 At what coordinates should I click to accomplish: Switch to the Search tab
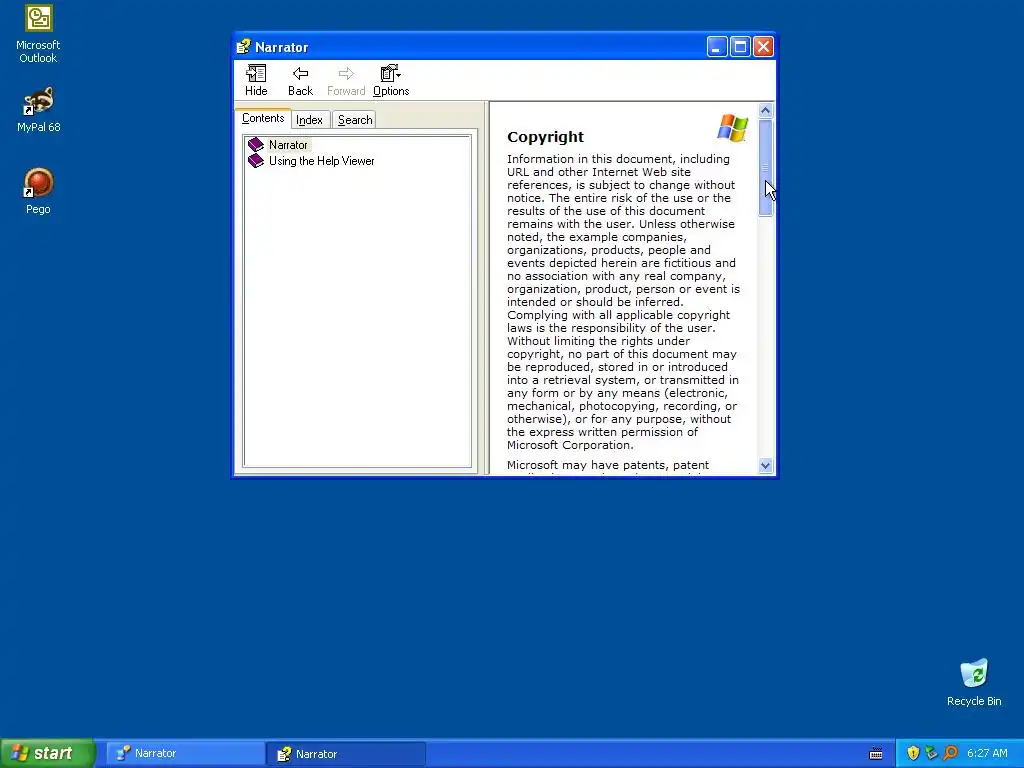pos(355,120)
